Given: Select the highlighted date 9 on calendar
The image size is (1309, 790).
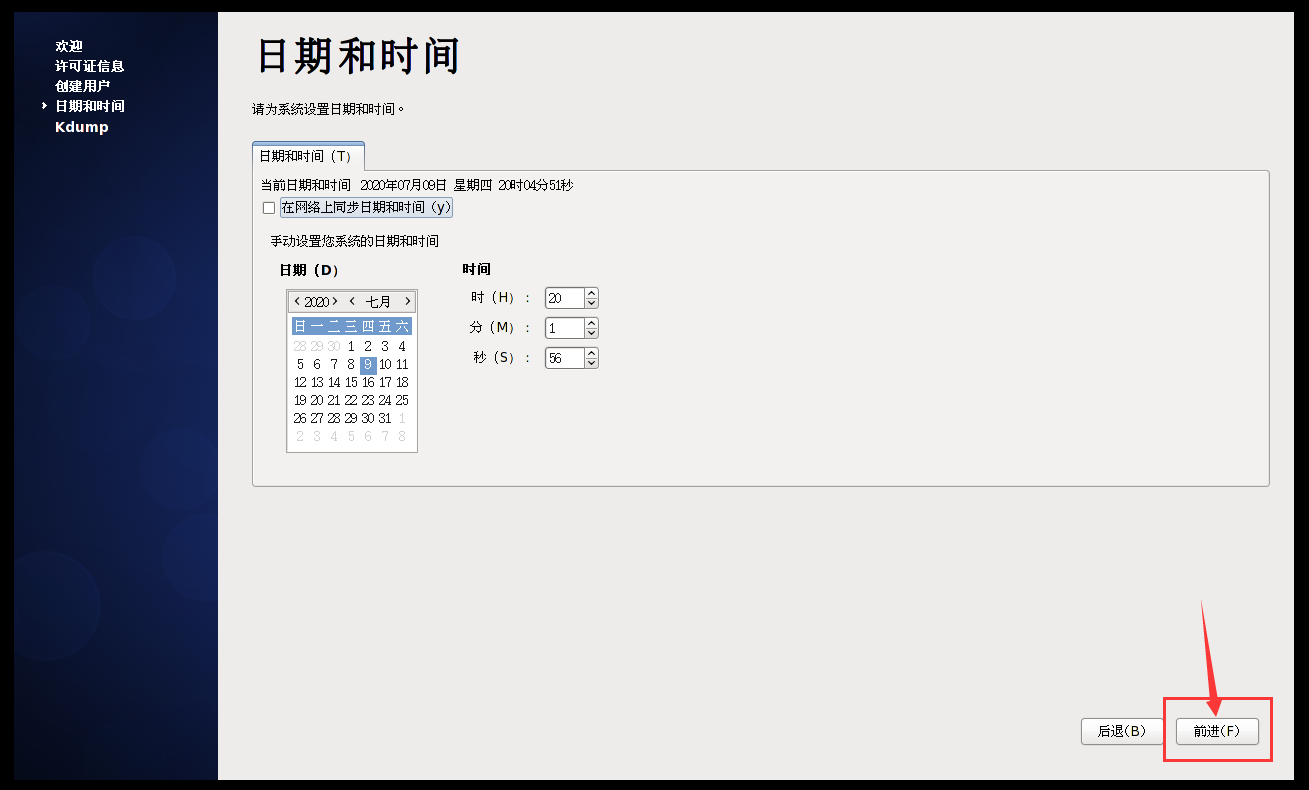Looking at the screenshot, I should [x=367, y=363].
